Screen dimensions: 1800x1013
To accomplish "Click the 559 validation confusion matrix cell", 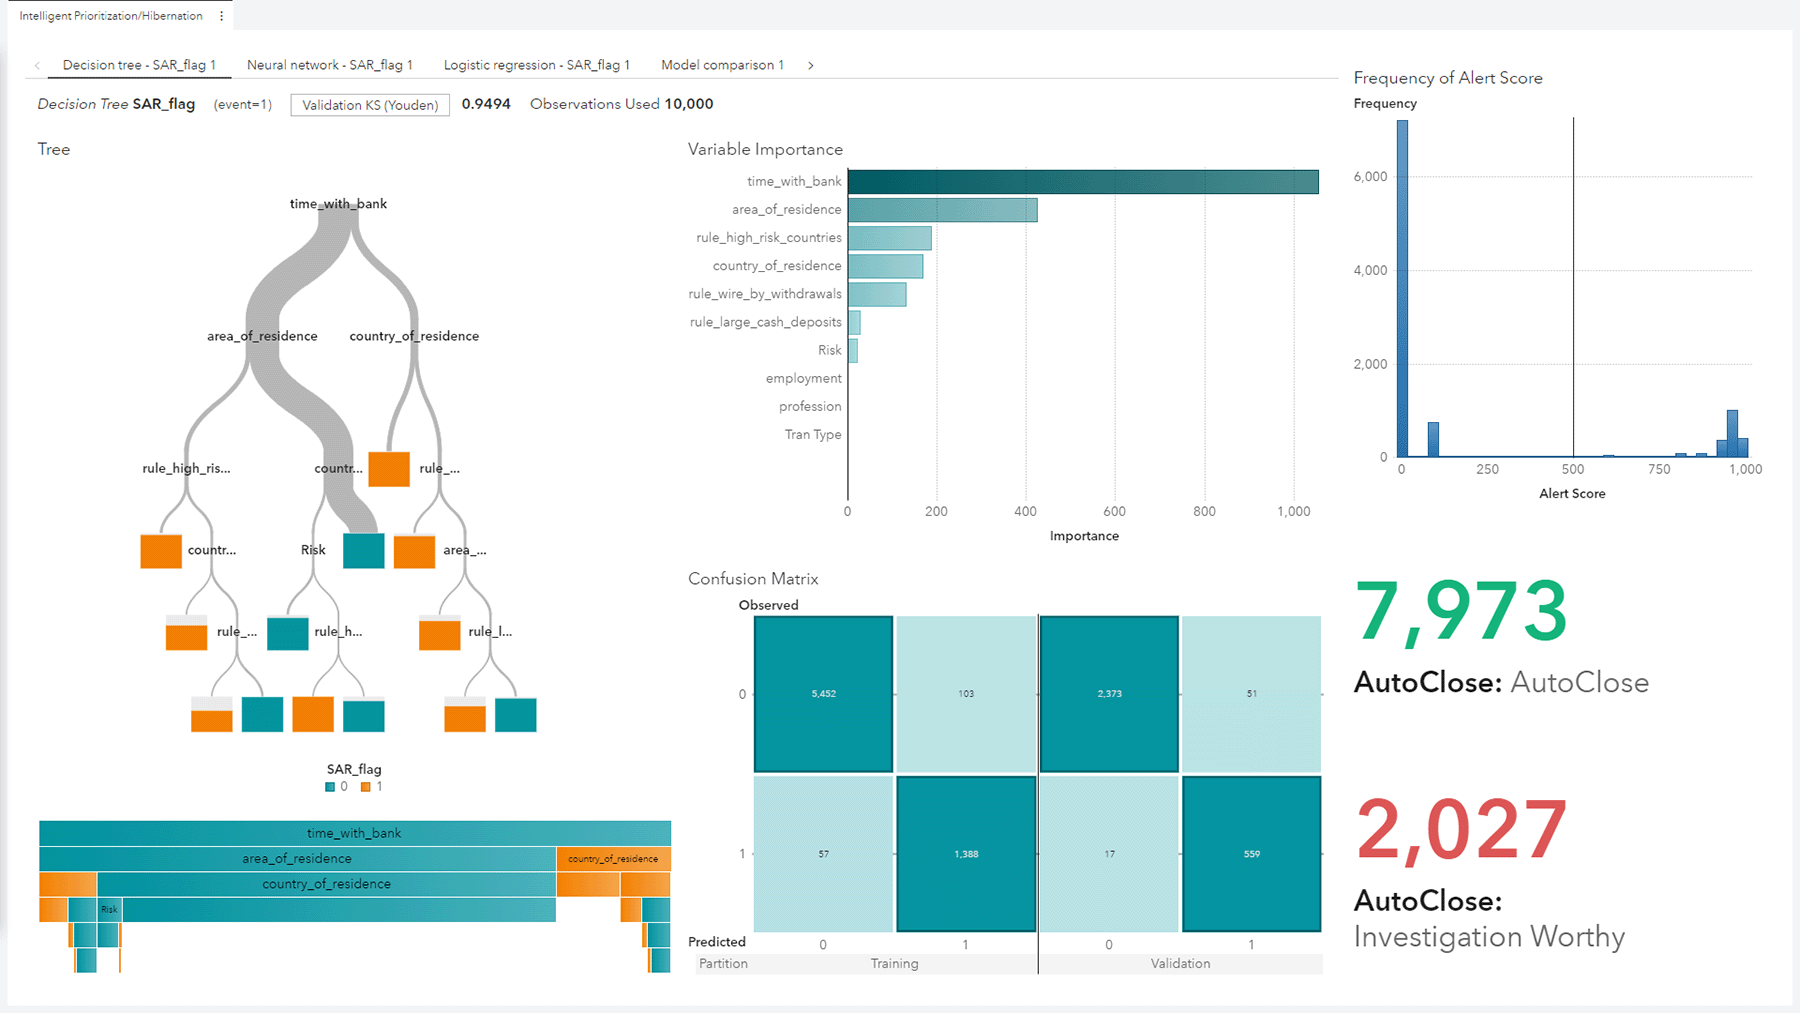I will pyautogui.click(x=1252, y=854).
